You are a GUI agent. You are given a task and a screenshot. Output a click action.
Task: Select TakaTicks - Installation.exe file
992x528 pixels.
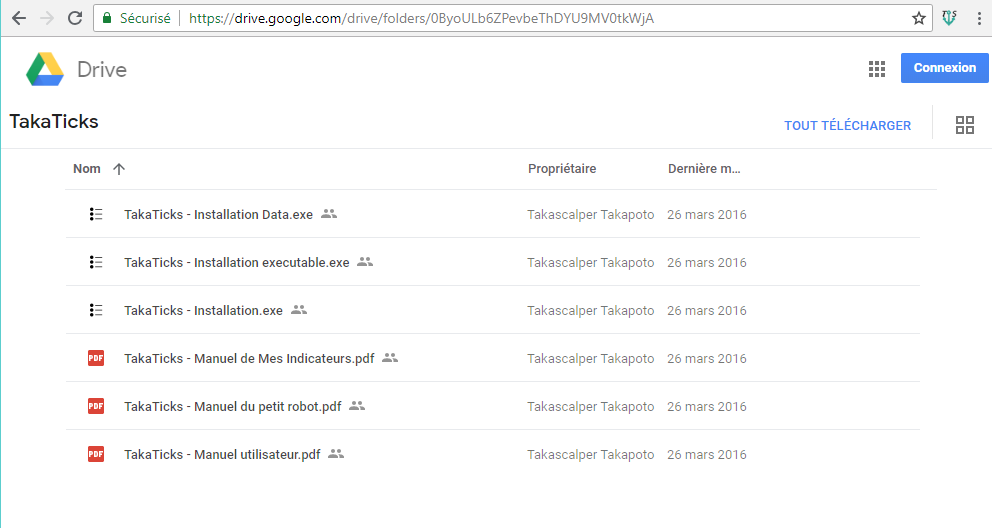tap(203, 310)
